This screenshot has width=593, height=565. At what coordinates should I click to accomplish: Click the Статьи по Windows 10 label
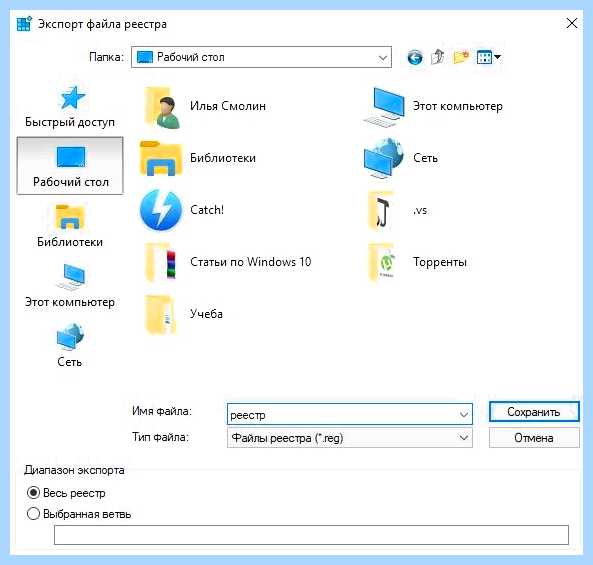[x=250, y=262]
